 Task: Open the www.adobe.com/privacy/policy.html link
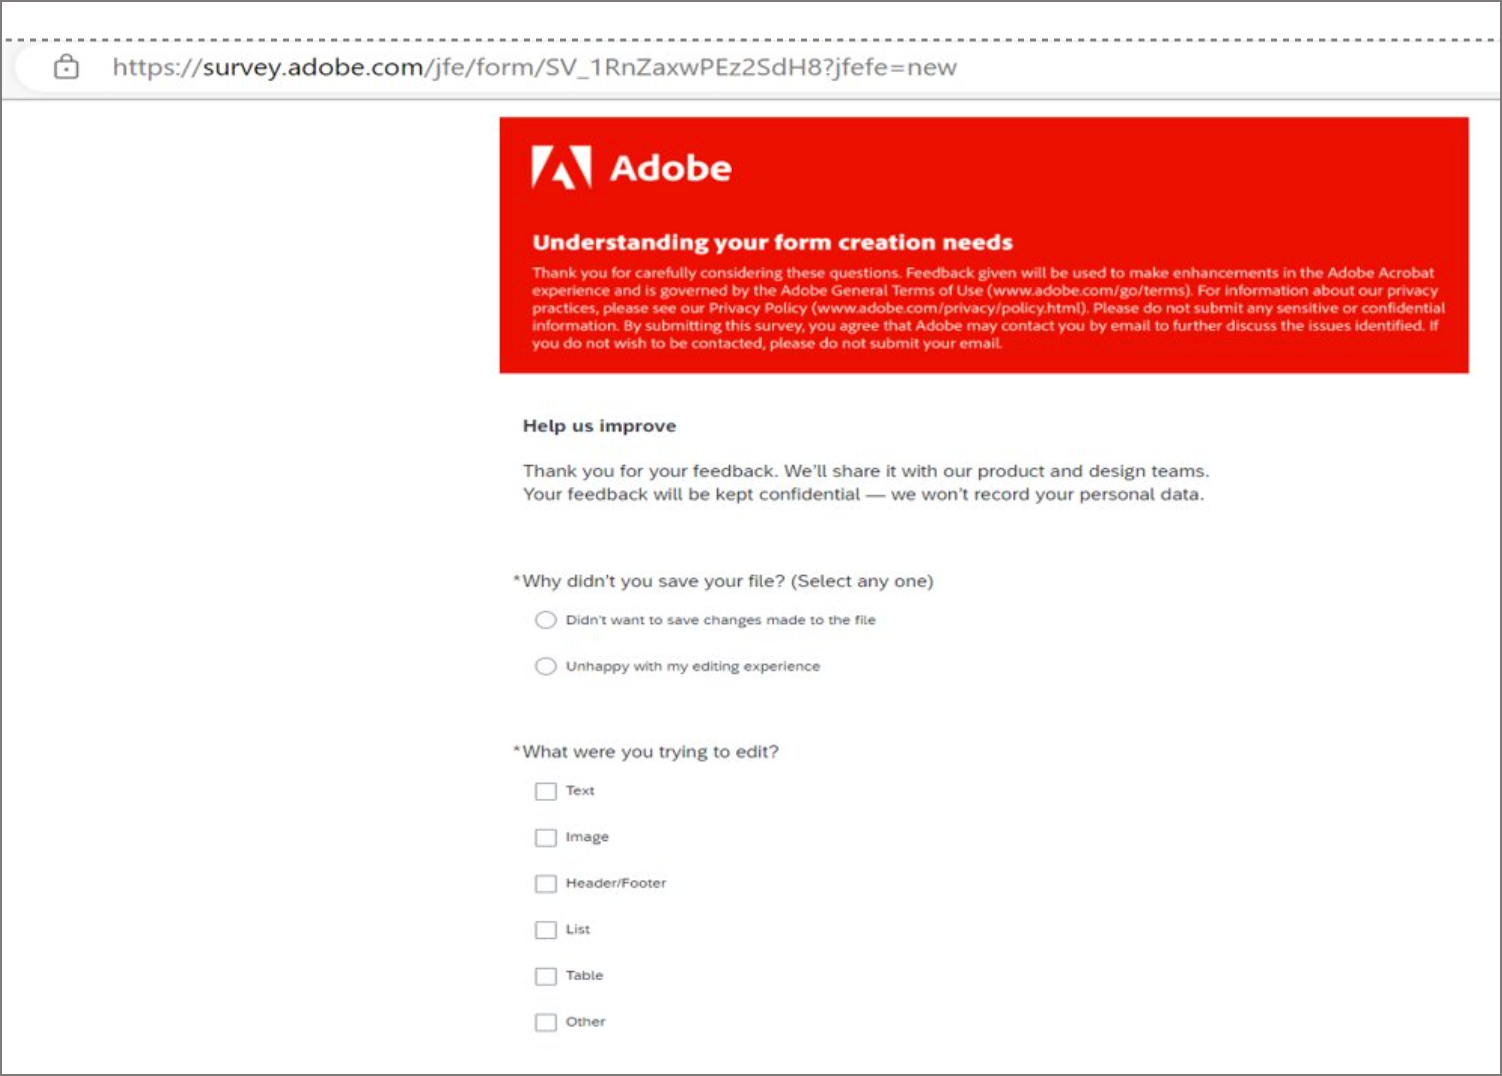pos(948,308)
